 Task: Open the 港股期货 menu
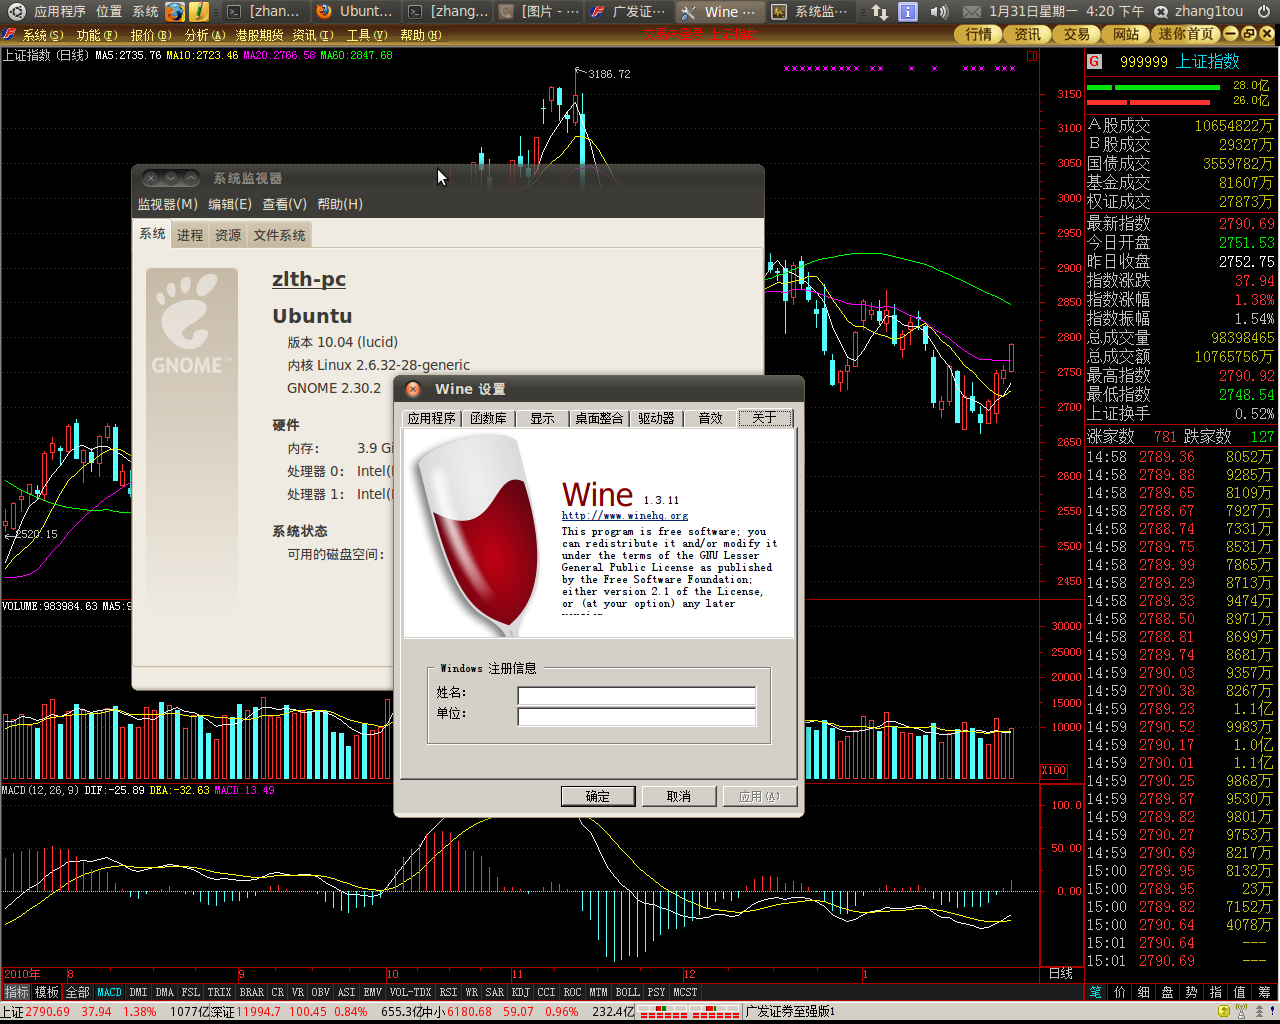(259, 35)
